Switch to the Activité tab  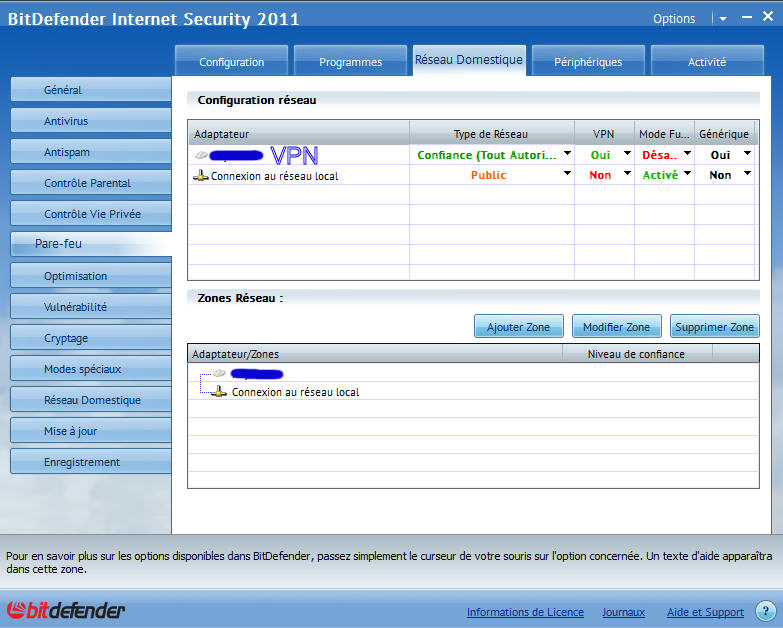click(707, 61)
